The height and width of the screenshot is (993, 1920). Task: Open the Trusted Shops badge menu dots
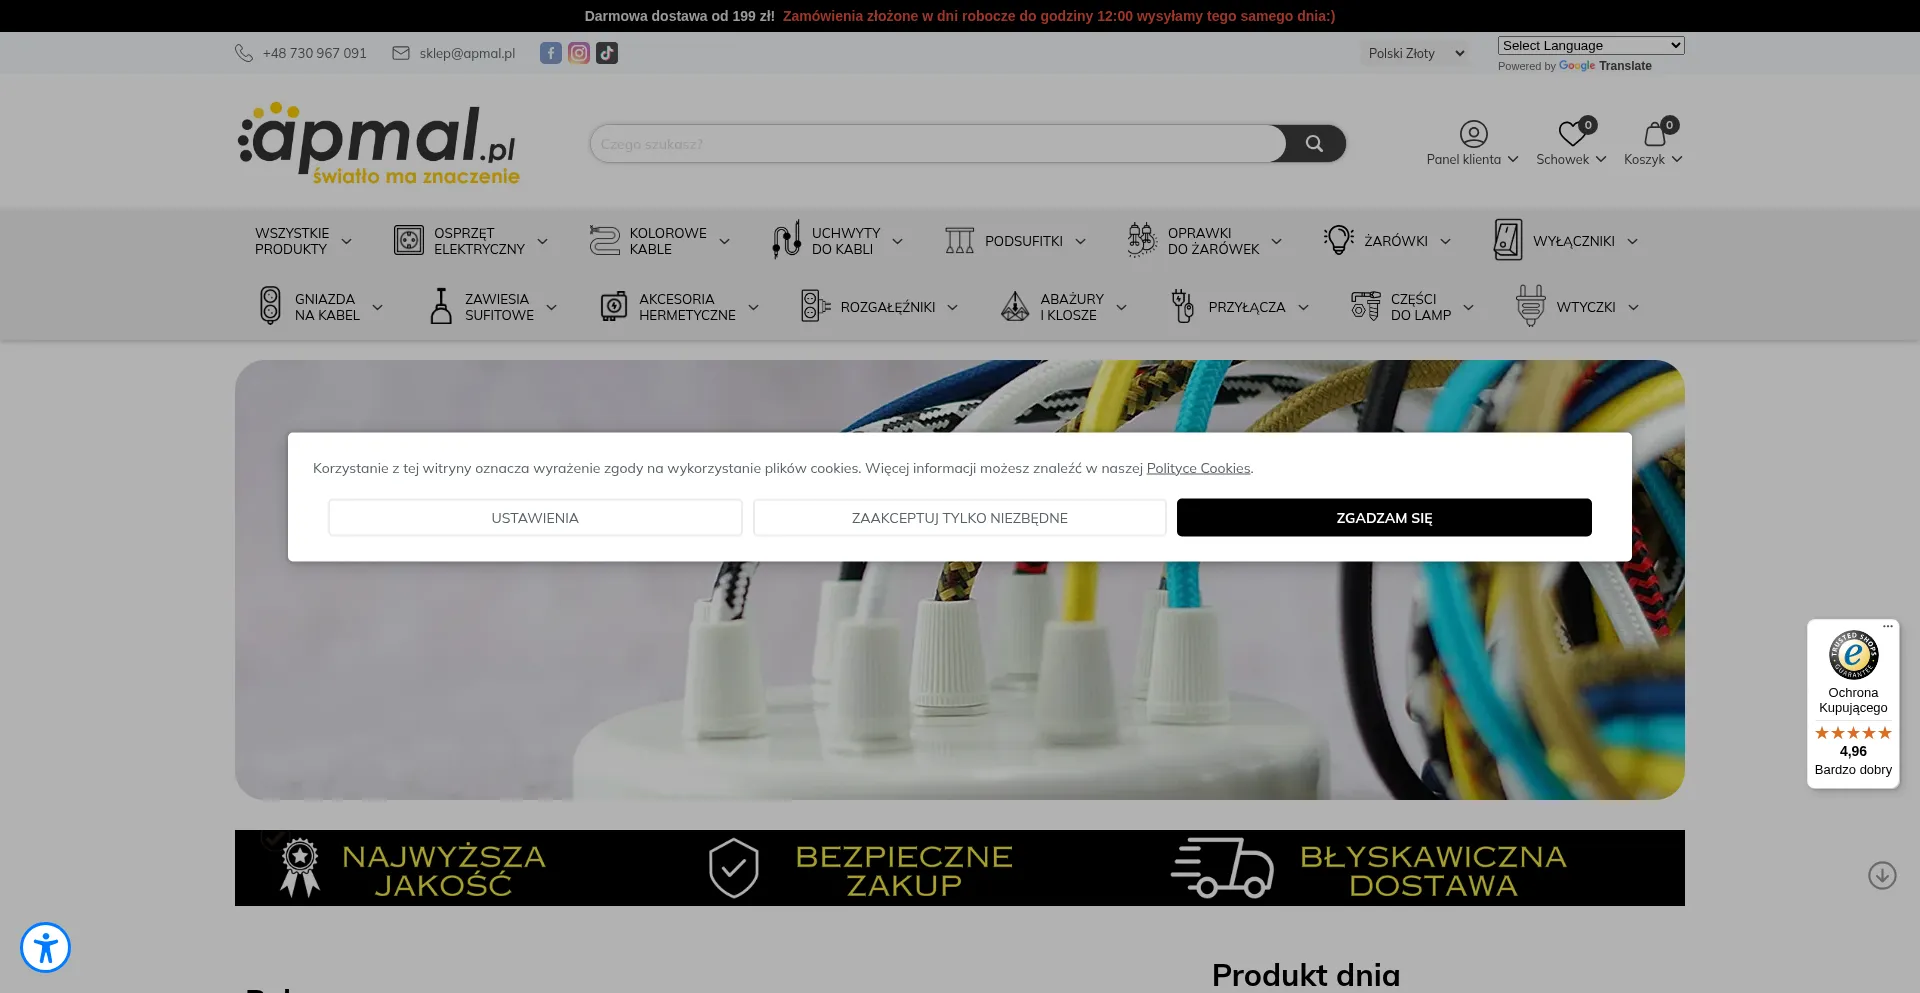[1888, 627]
